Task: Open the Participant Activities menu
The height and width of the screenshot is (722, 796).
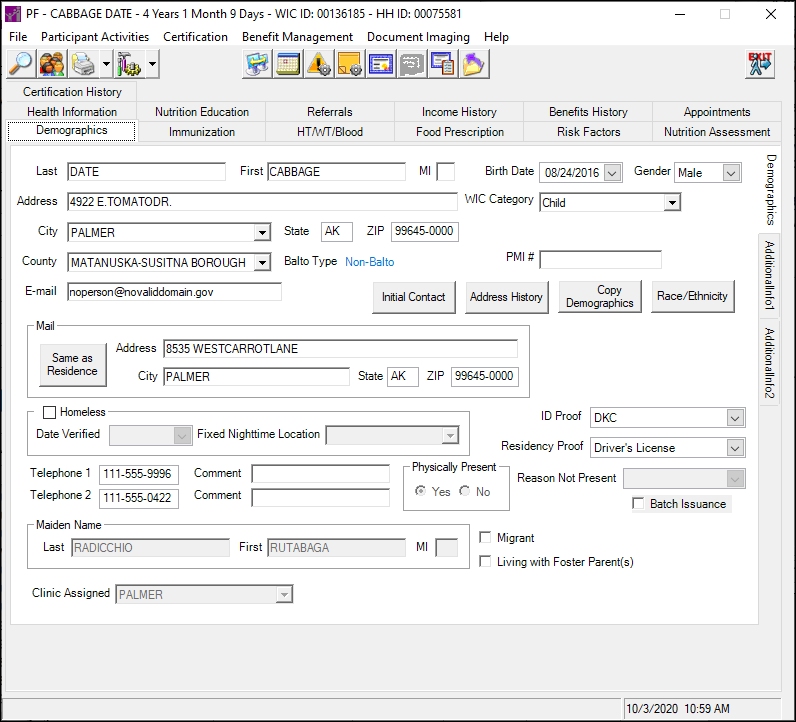Action: 95,37
